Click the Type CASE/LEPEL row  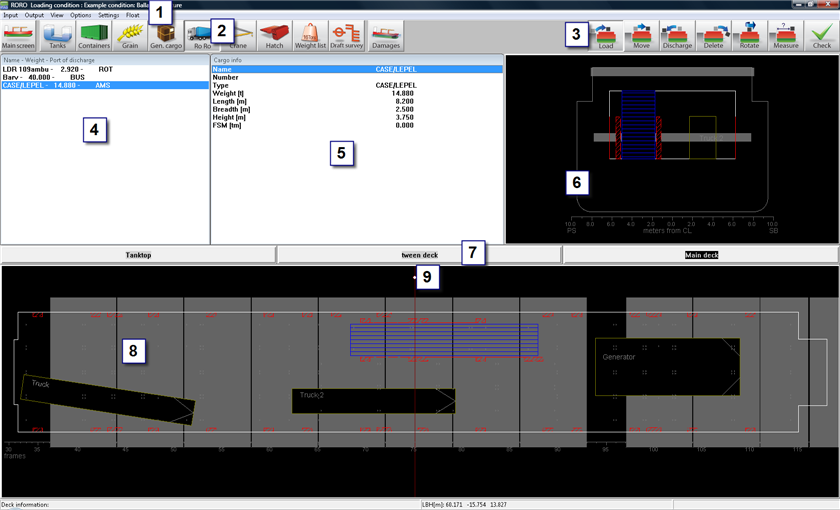[x=357, y=85]
